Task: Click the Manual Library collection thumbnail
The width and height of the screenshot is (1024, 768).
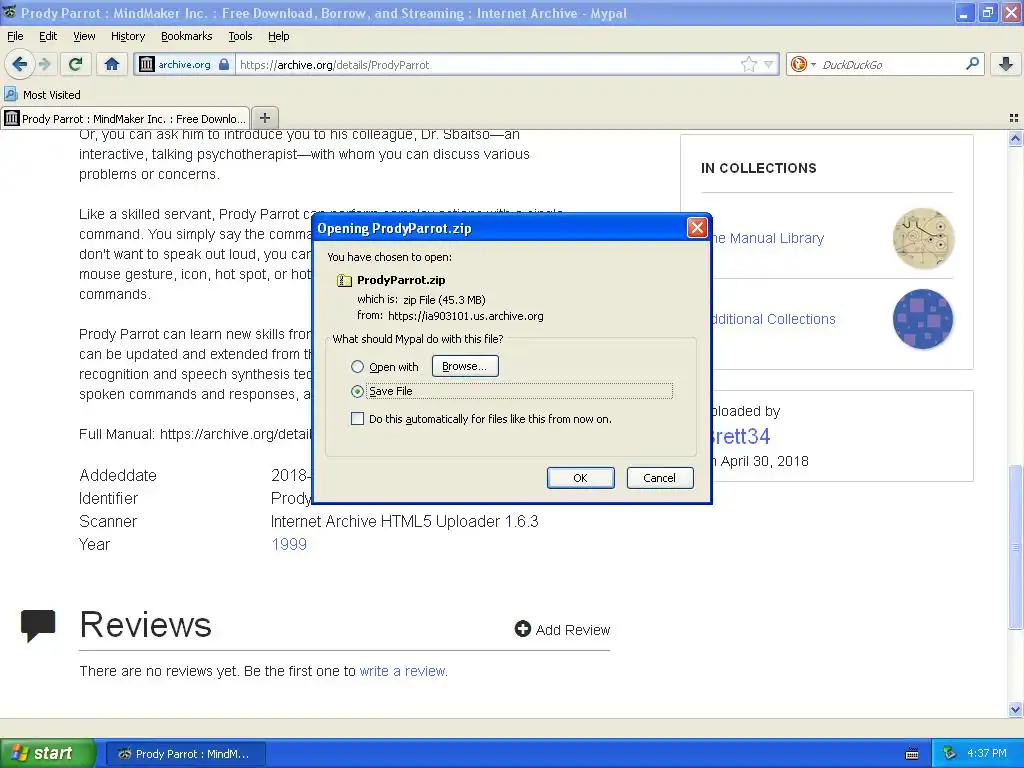Action: [x=923, y=238]
